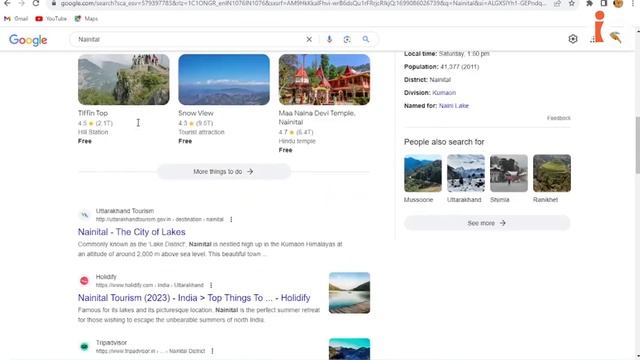Select the Mussoorie related search image
The image size is (640, 360).
pos(423,173)
